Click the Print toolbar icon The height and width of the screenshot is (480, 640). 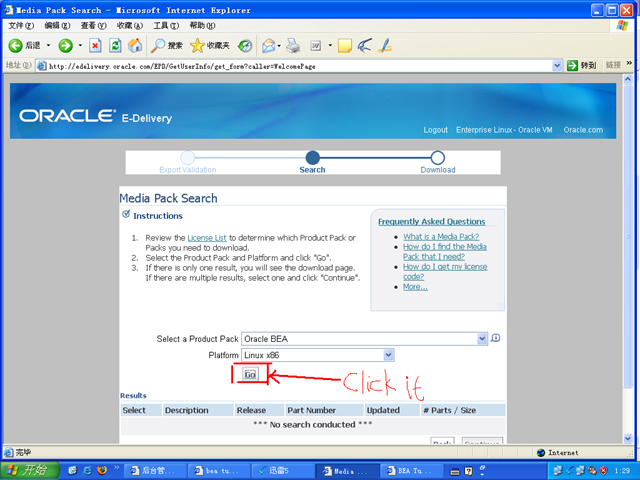pyautogui.click(x=293, y=45)
